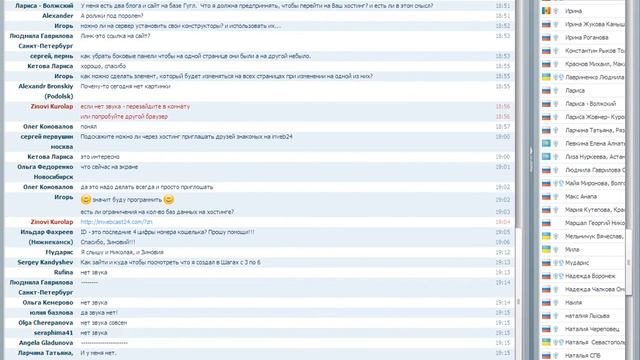Open the inwebcast24.com link from Zinovi Kurolap
Viewport: 640px width, 360px height.
(116, 222)
